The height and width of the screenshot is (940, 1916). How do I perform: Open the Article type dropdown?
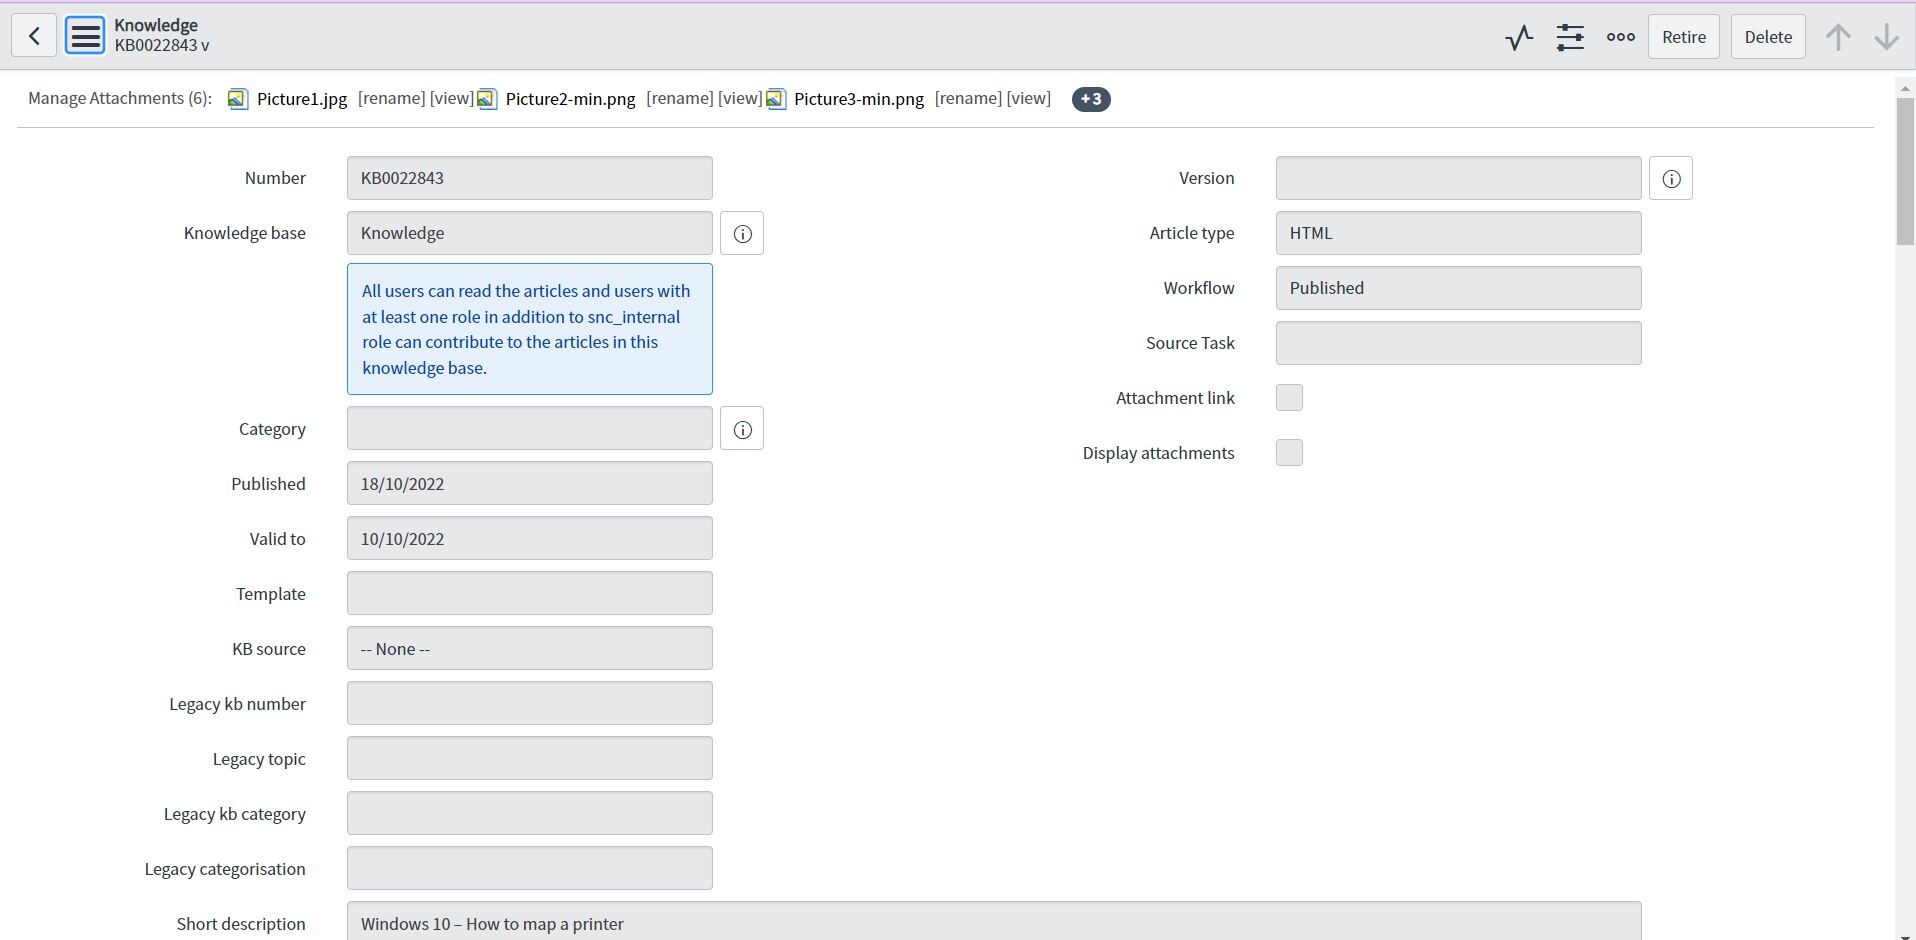pos(1458,233)
